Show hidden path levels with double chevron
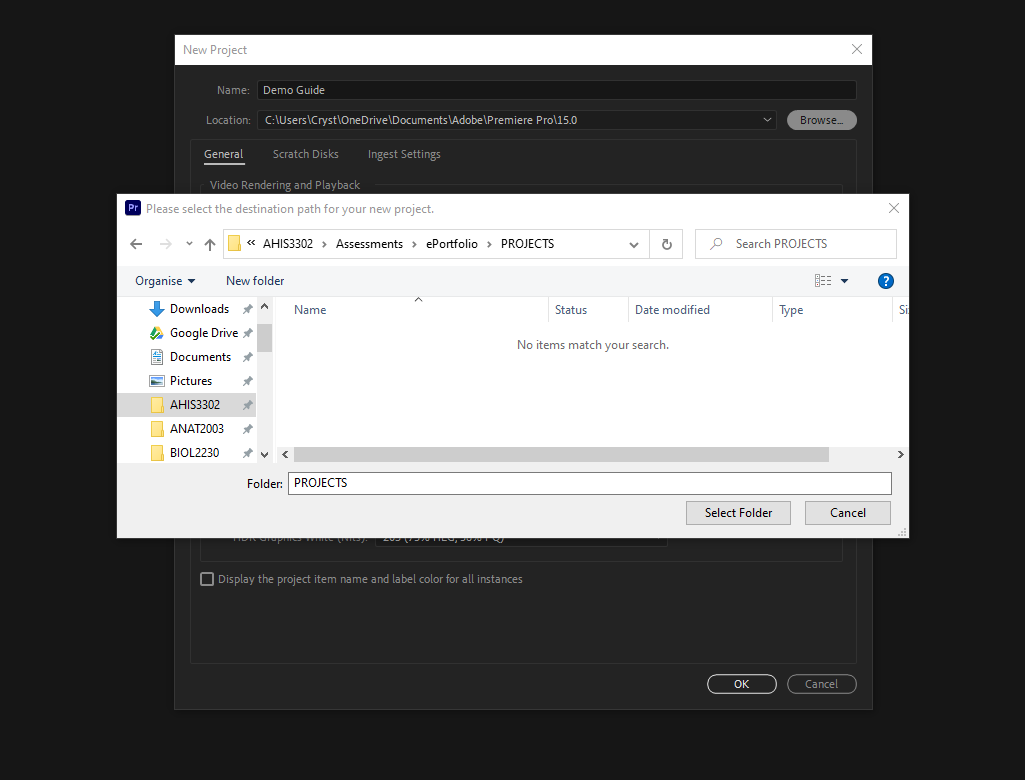Screen dimensions: 1025x780 [x=251, y=243]
